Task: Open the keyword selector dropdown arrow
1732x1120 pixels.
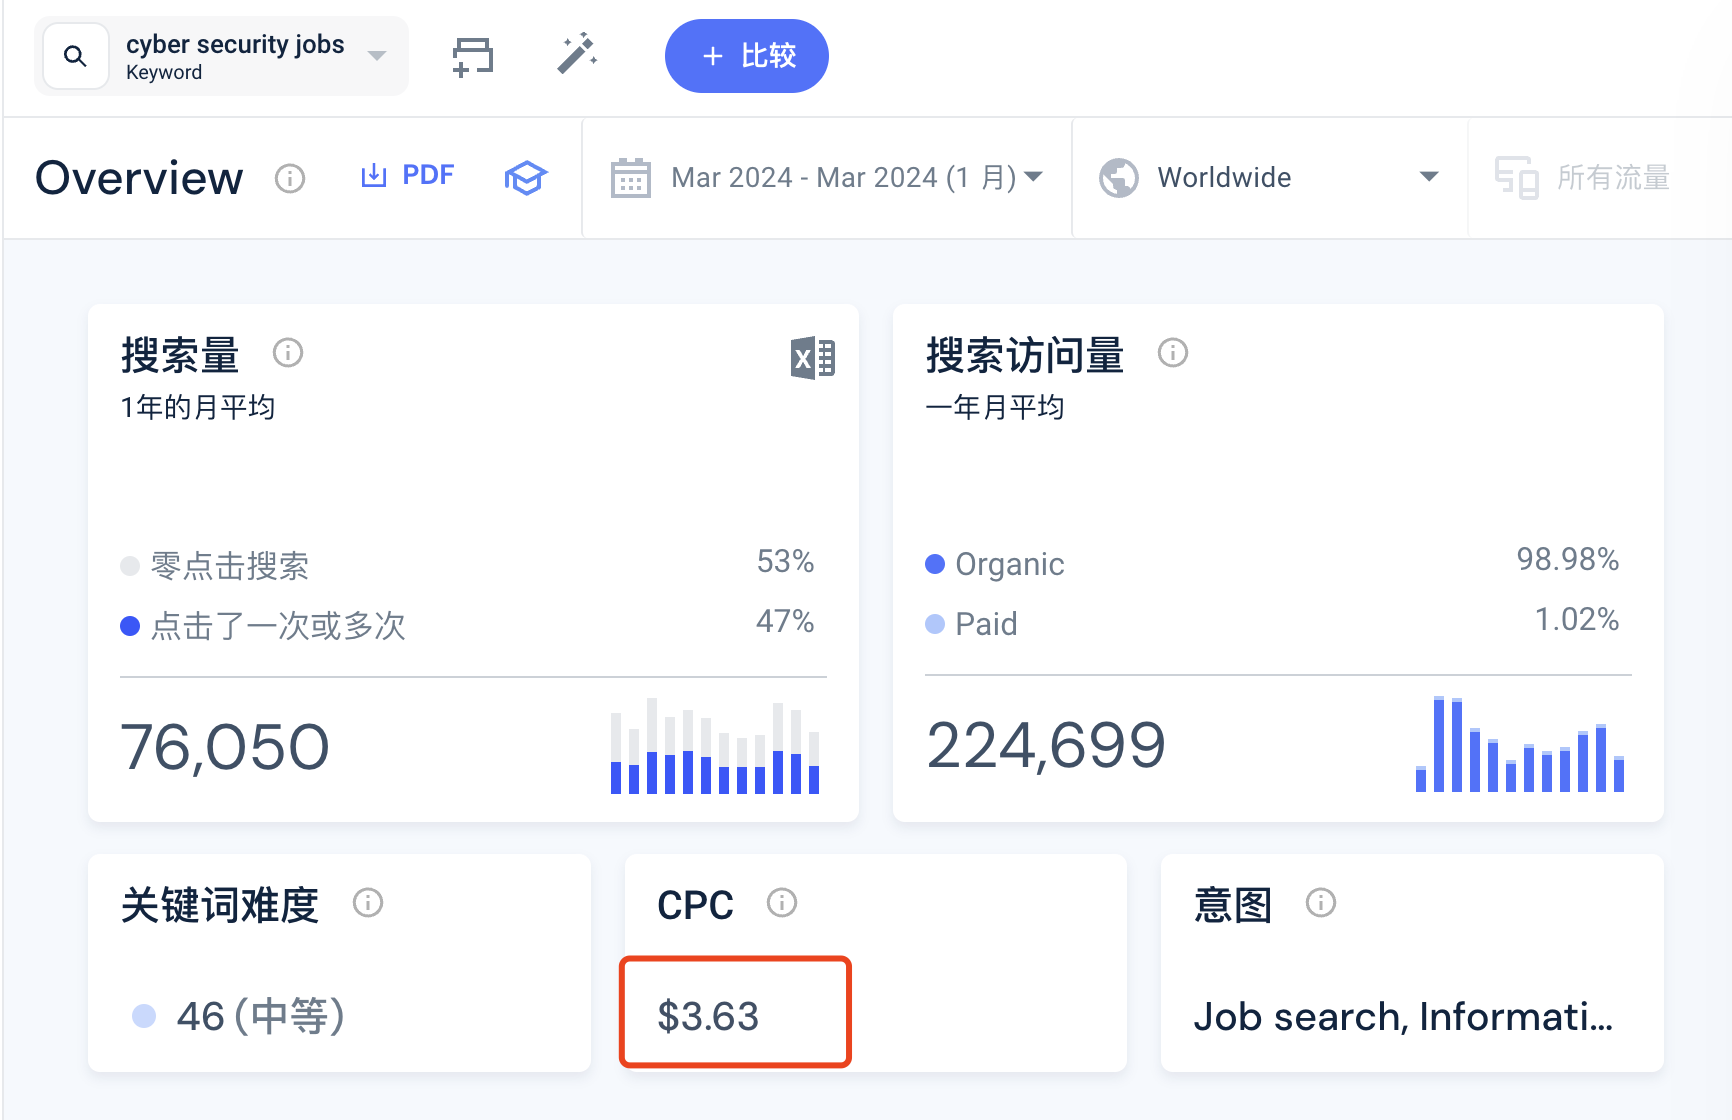Action: coord(377,56)
